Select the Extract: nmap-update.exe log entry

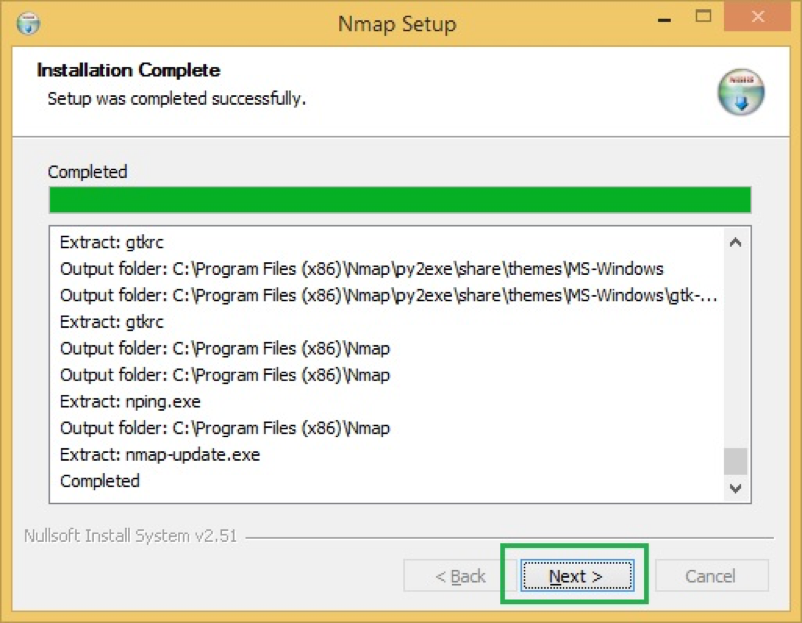160,454
